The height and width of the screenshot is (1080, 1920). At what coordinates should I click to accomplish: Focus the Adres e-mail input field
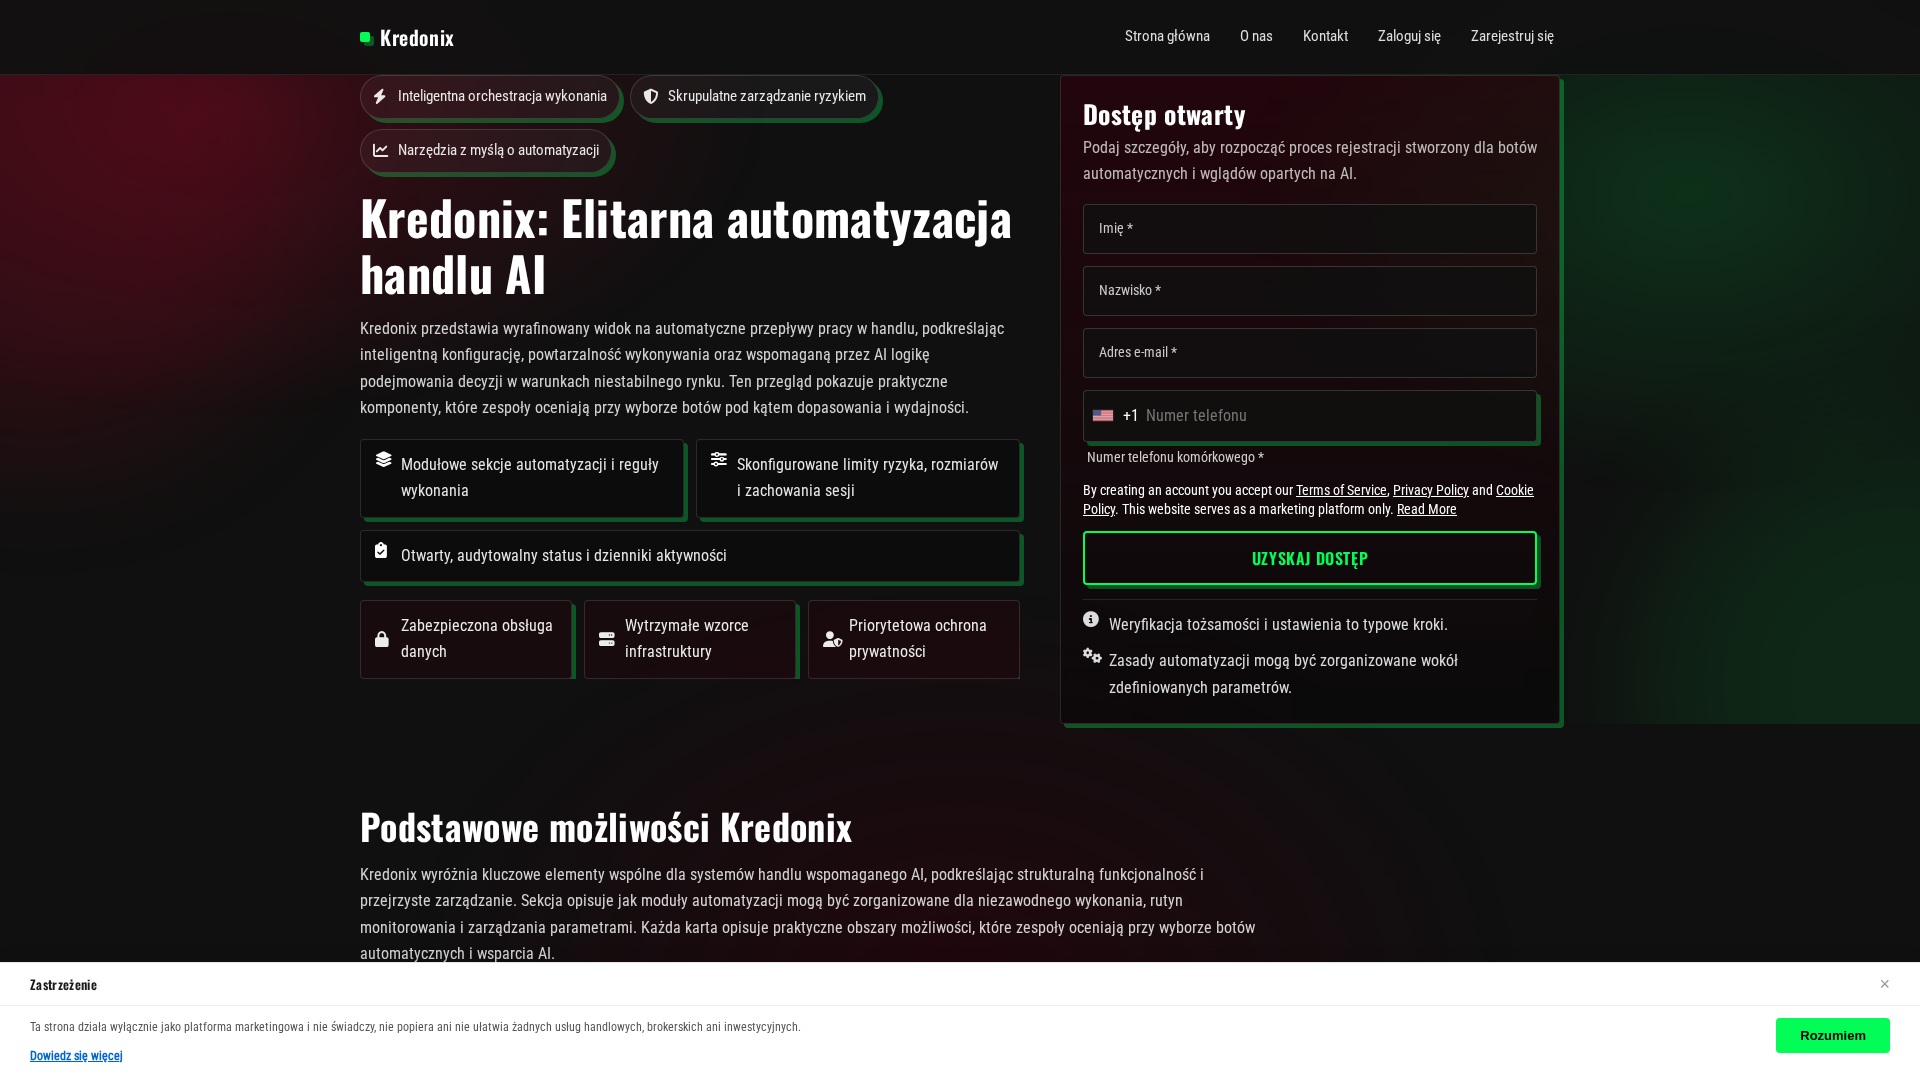[x=1310, y=353]
